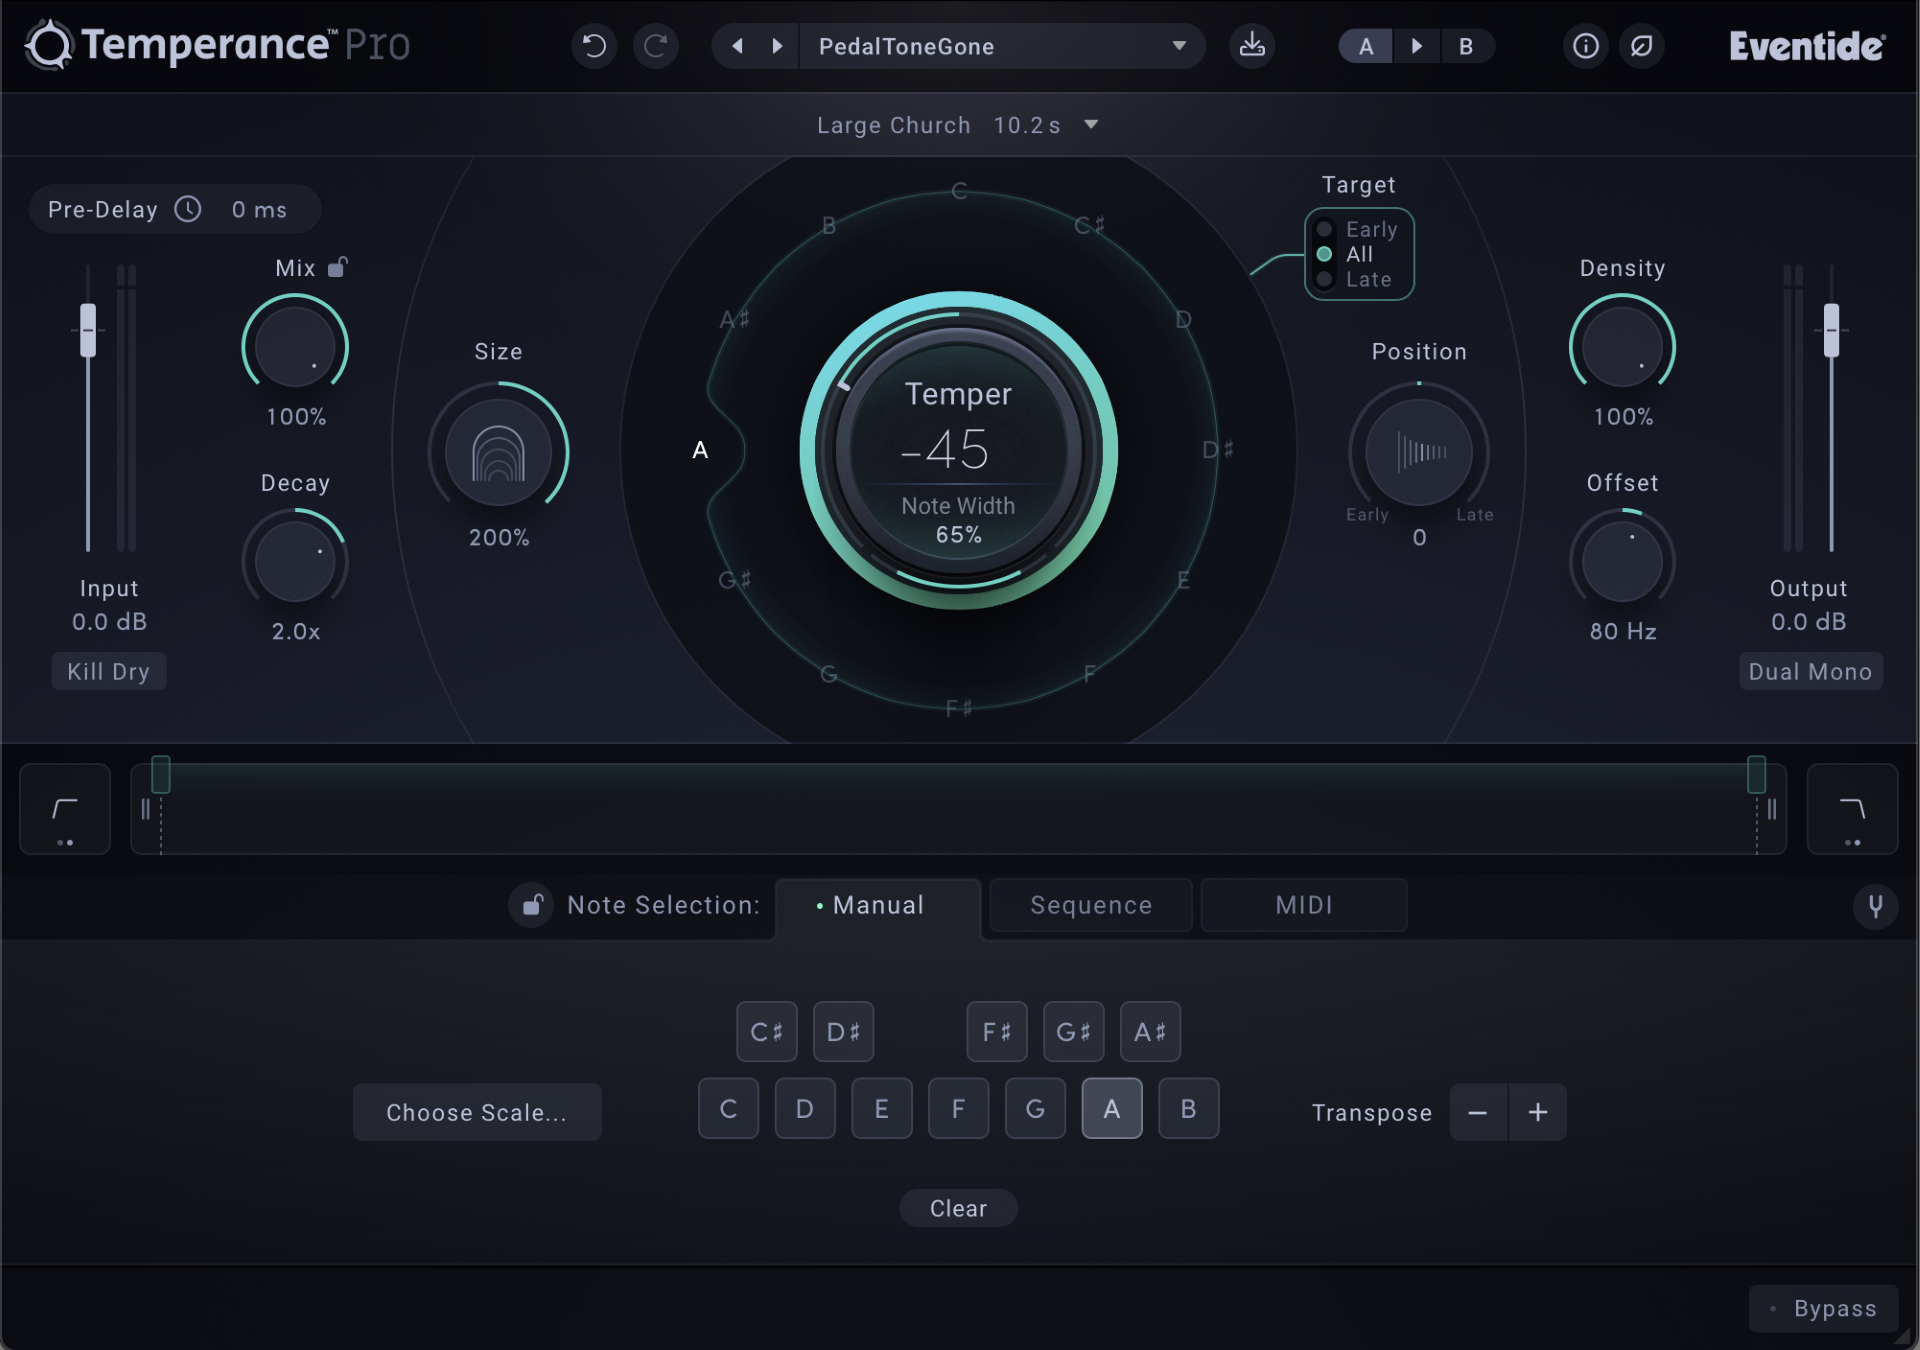Image resolution: width=1920 pixels, height=1350 pixels.
Task: Switch to the MIDI tab
Action: [1303, 905]
